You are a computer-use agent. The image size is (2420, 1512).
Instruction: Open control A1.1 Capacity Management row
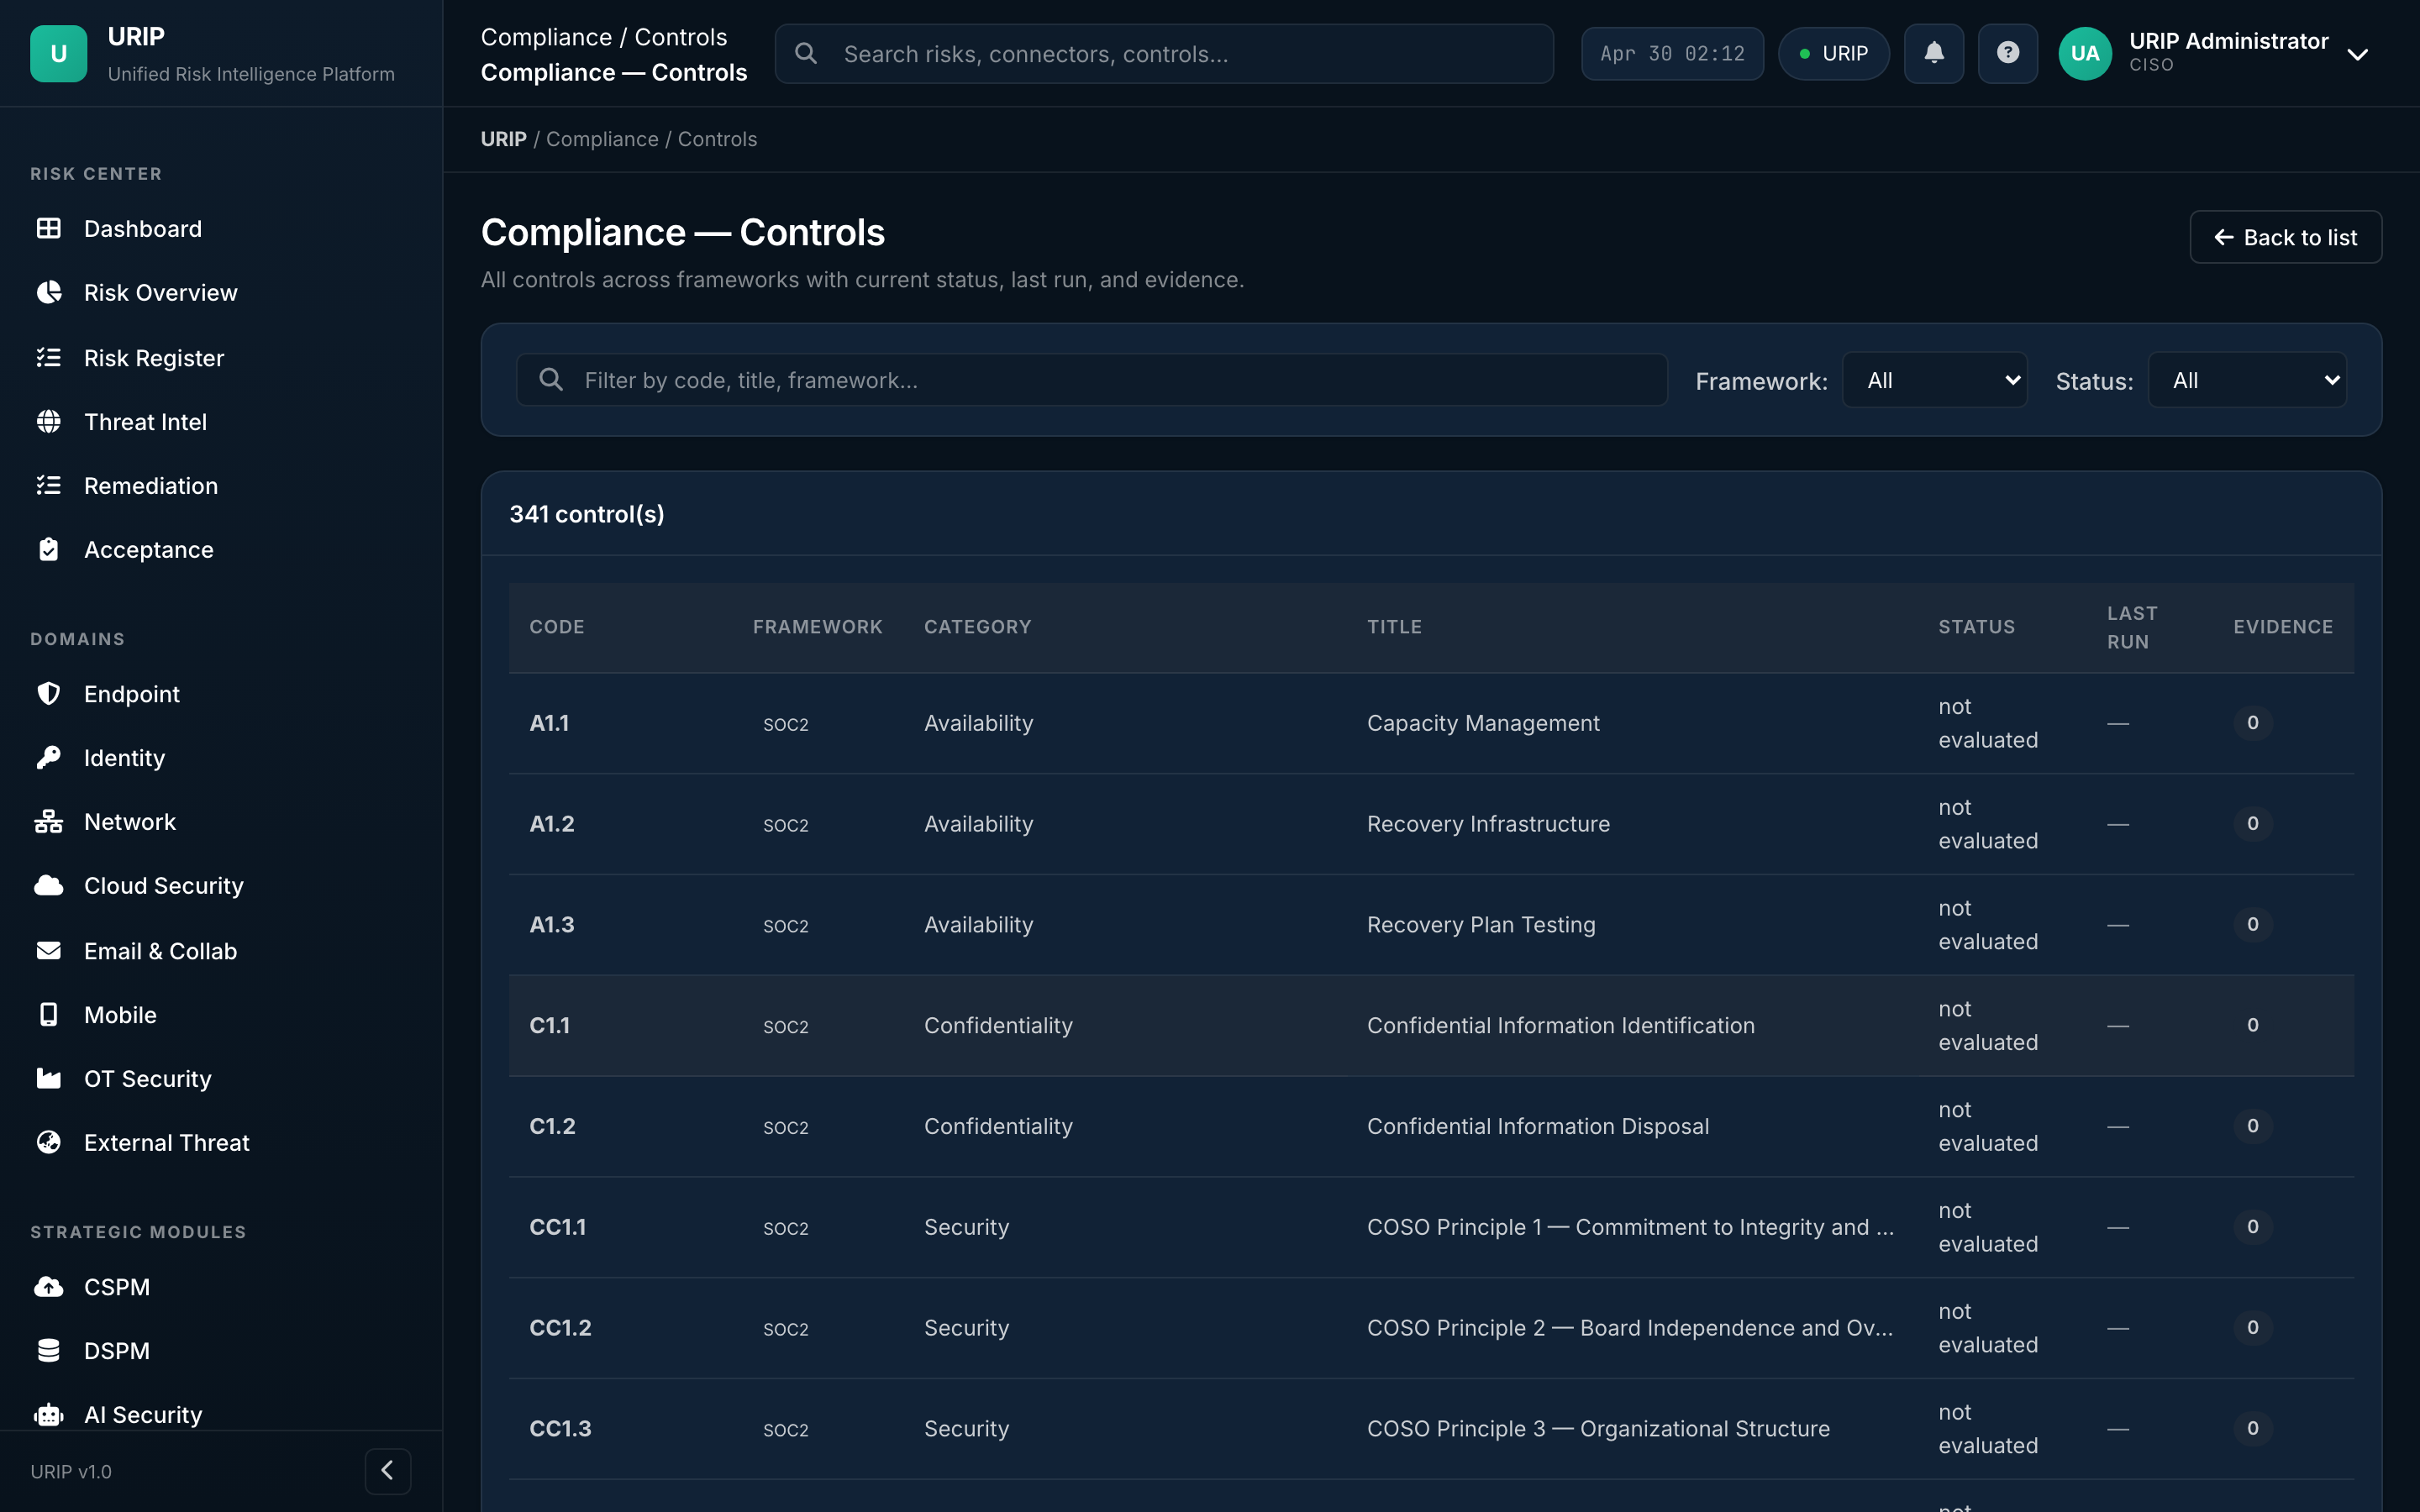[x=1431, y=723]
